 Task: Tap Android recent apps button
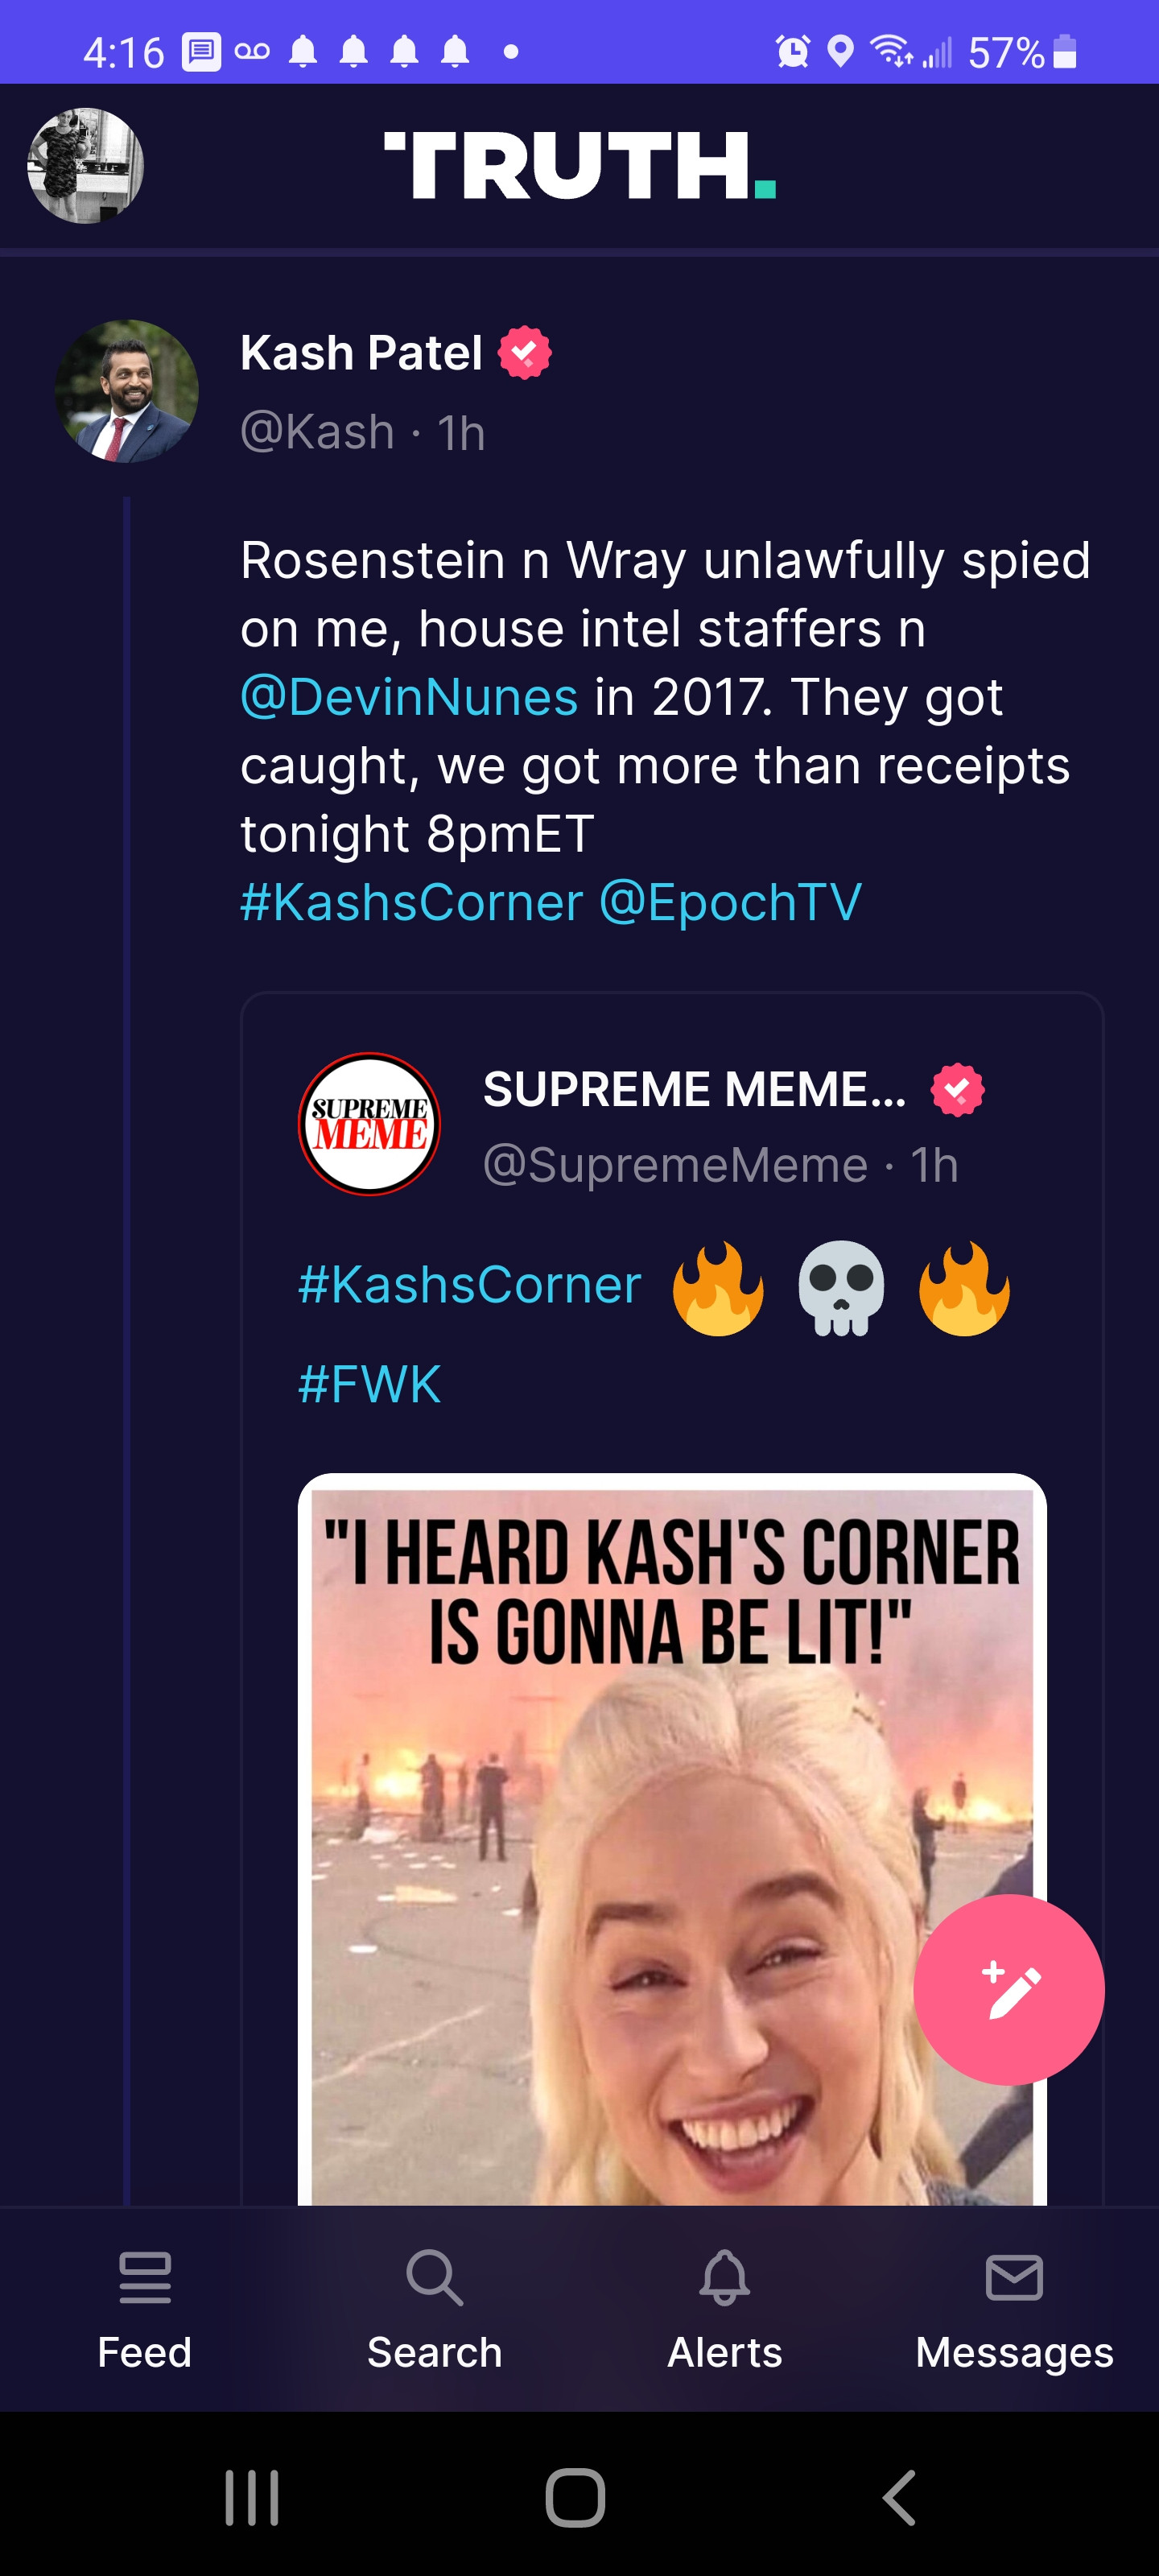click(252, 2497)
